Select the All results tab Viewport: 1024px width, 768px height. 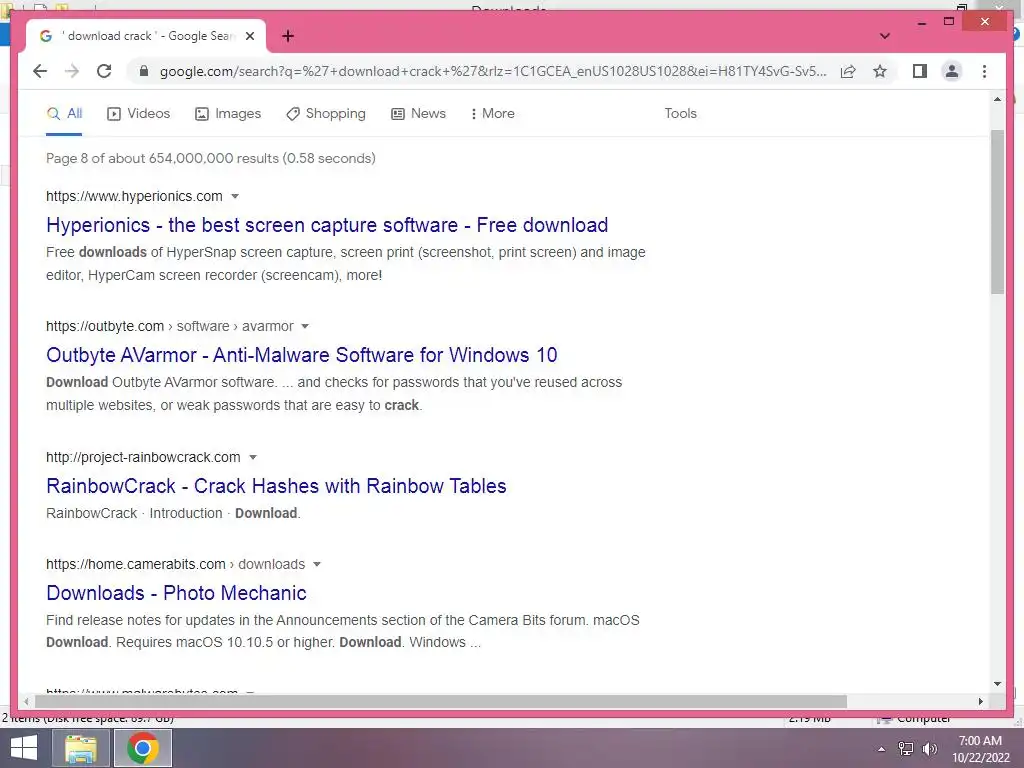pyautogui.click(x=65, y=114)
